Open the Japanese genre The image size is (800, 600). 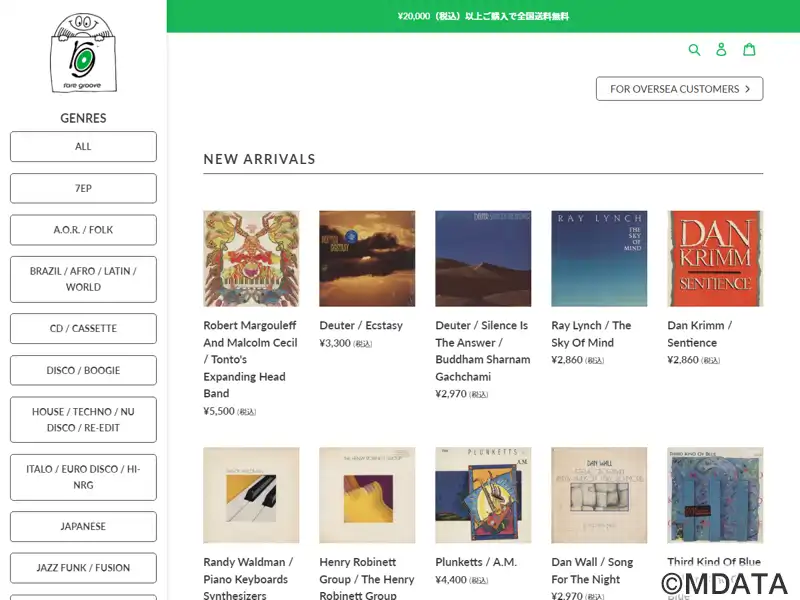click(83, 526)
